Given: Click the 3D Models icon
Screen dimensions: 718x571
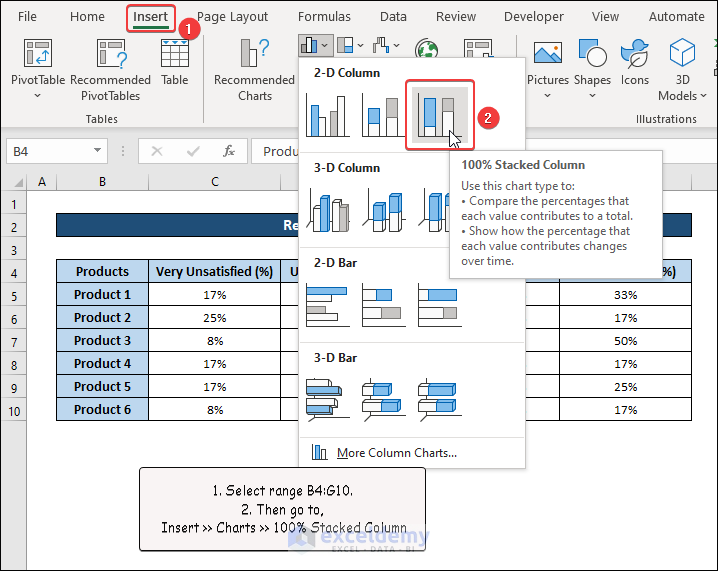Looking at the screenshot, I should pos(682,53).
